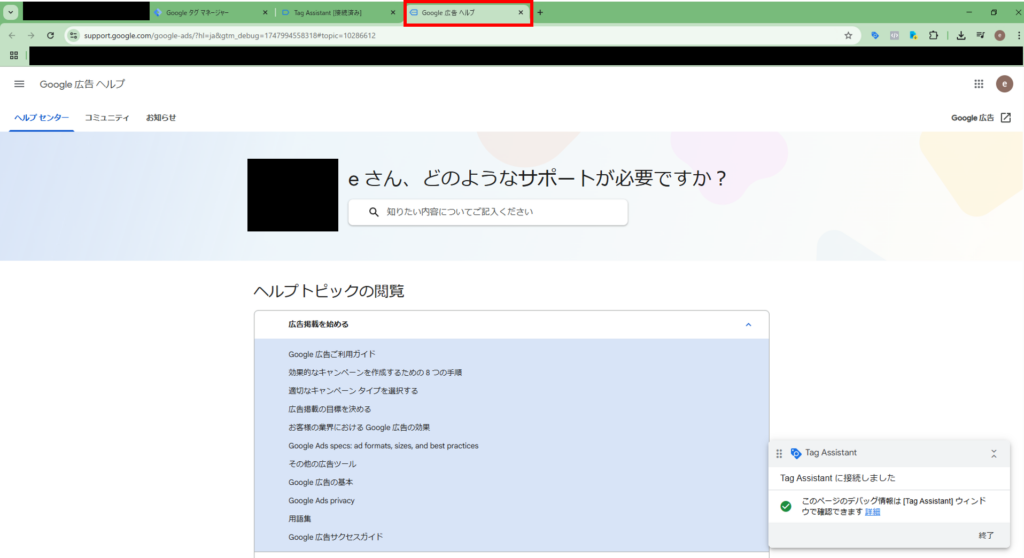Click the 広告掲載を始める section header
Viewport: 1024px width, 558px height.
tap(511, 325)
